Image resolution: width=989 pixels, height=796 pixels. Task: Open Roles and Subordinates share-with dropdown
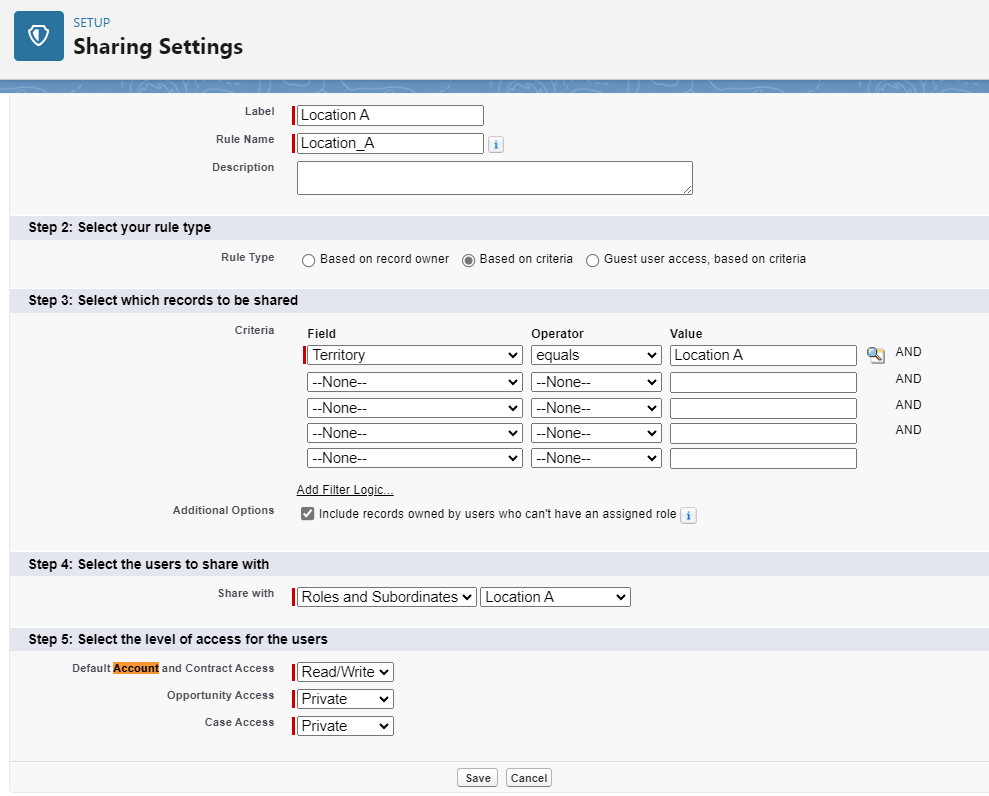pyautogui.click(x=387, y=597)
